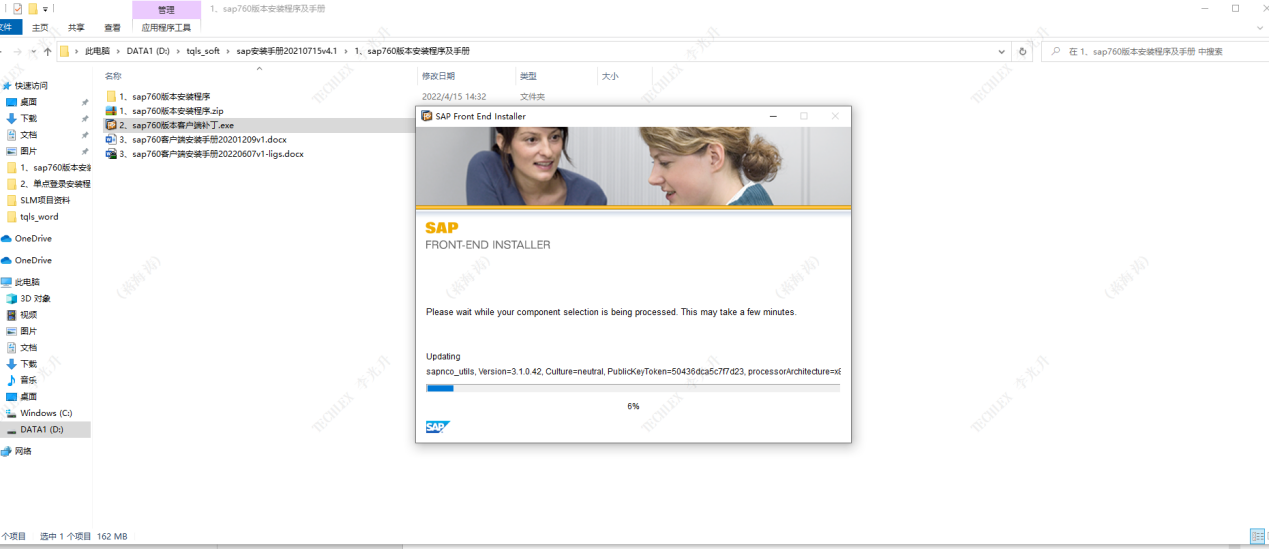Go up one folder with the up arrow
This screenshot has width=1269, height=549.
(x=47, y=51)
